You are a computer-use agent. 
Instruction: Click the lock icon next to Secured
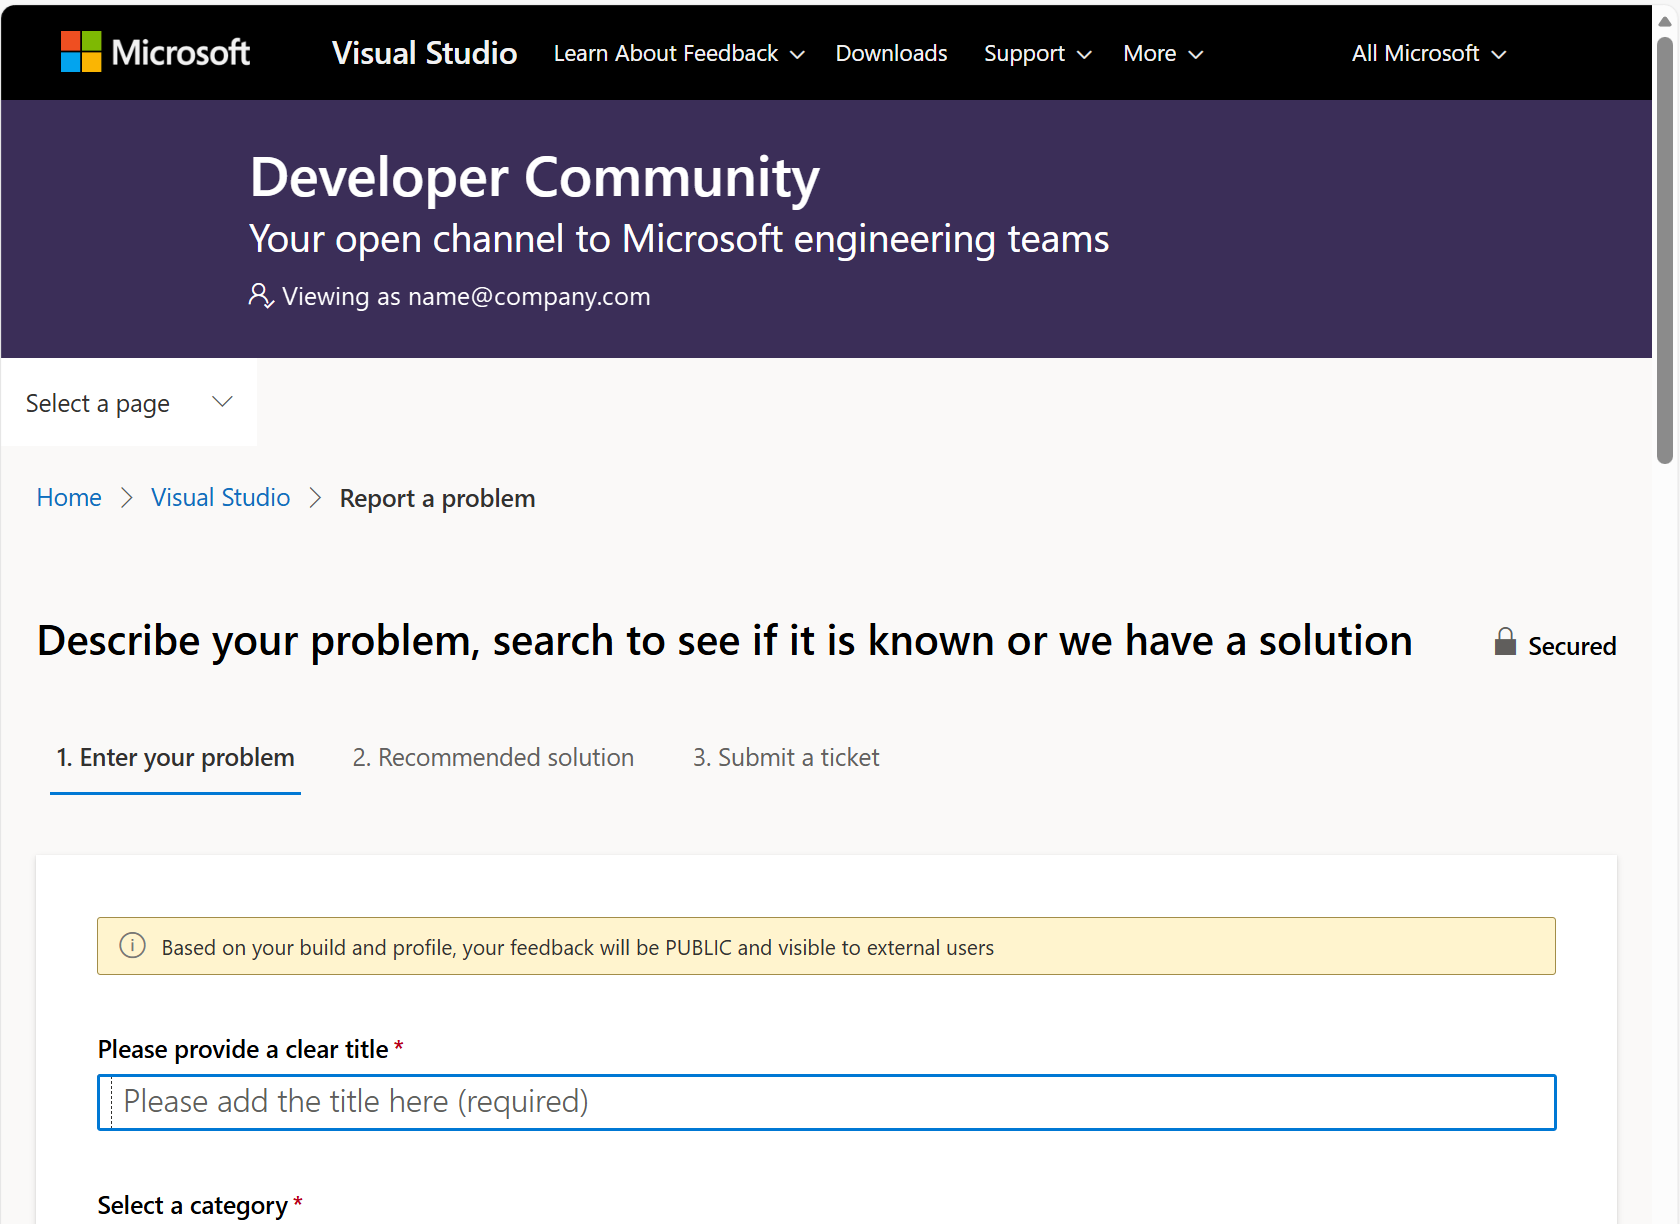(1505, 643)
